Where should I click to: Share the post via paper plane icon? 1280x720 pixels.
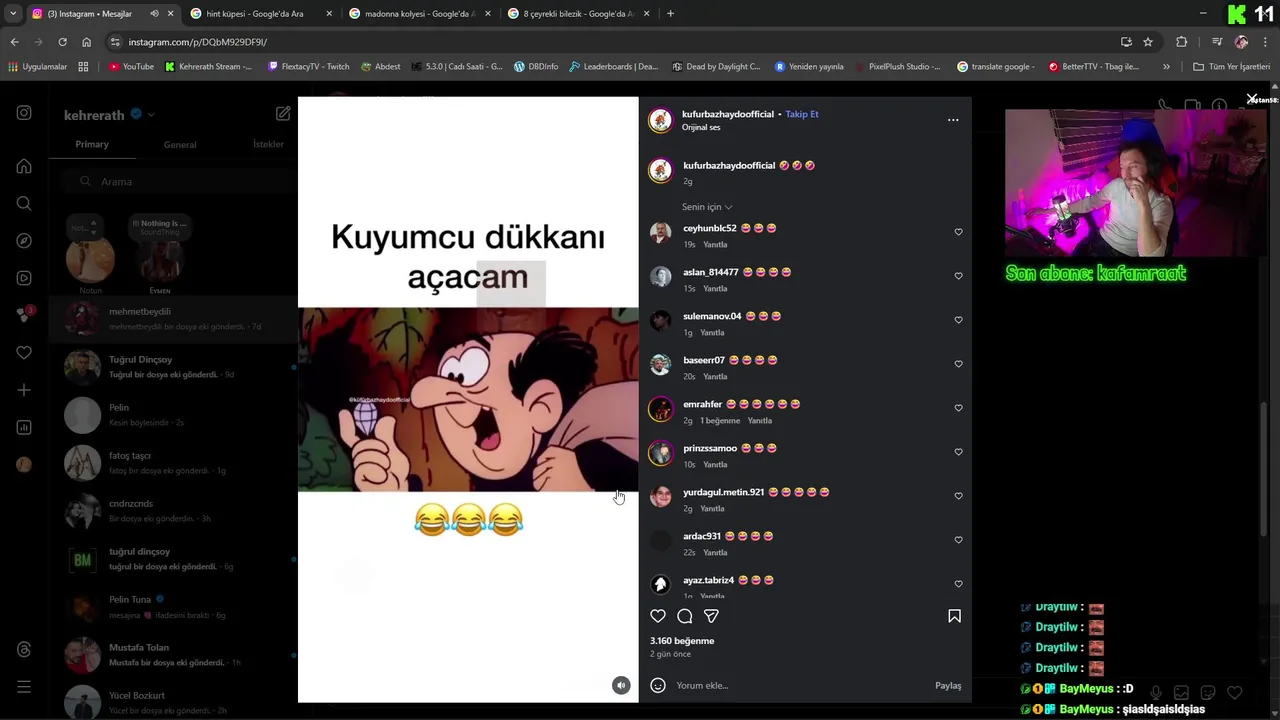click(x=711, y=616)
